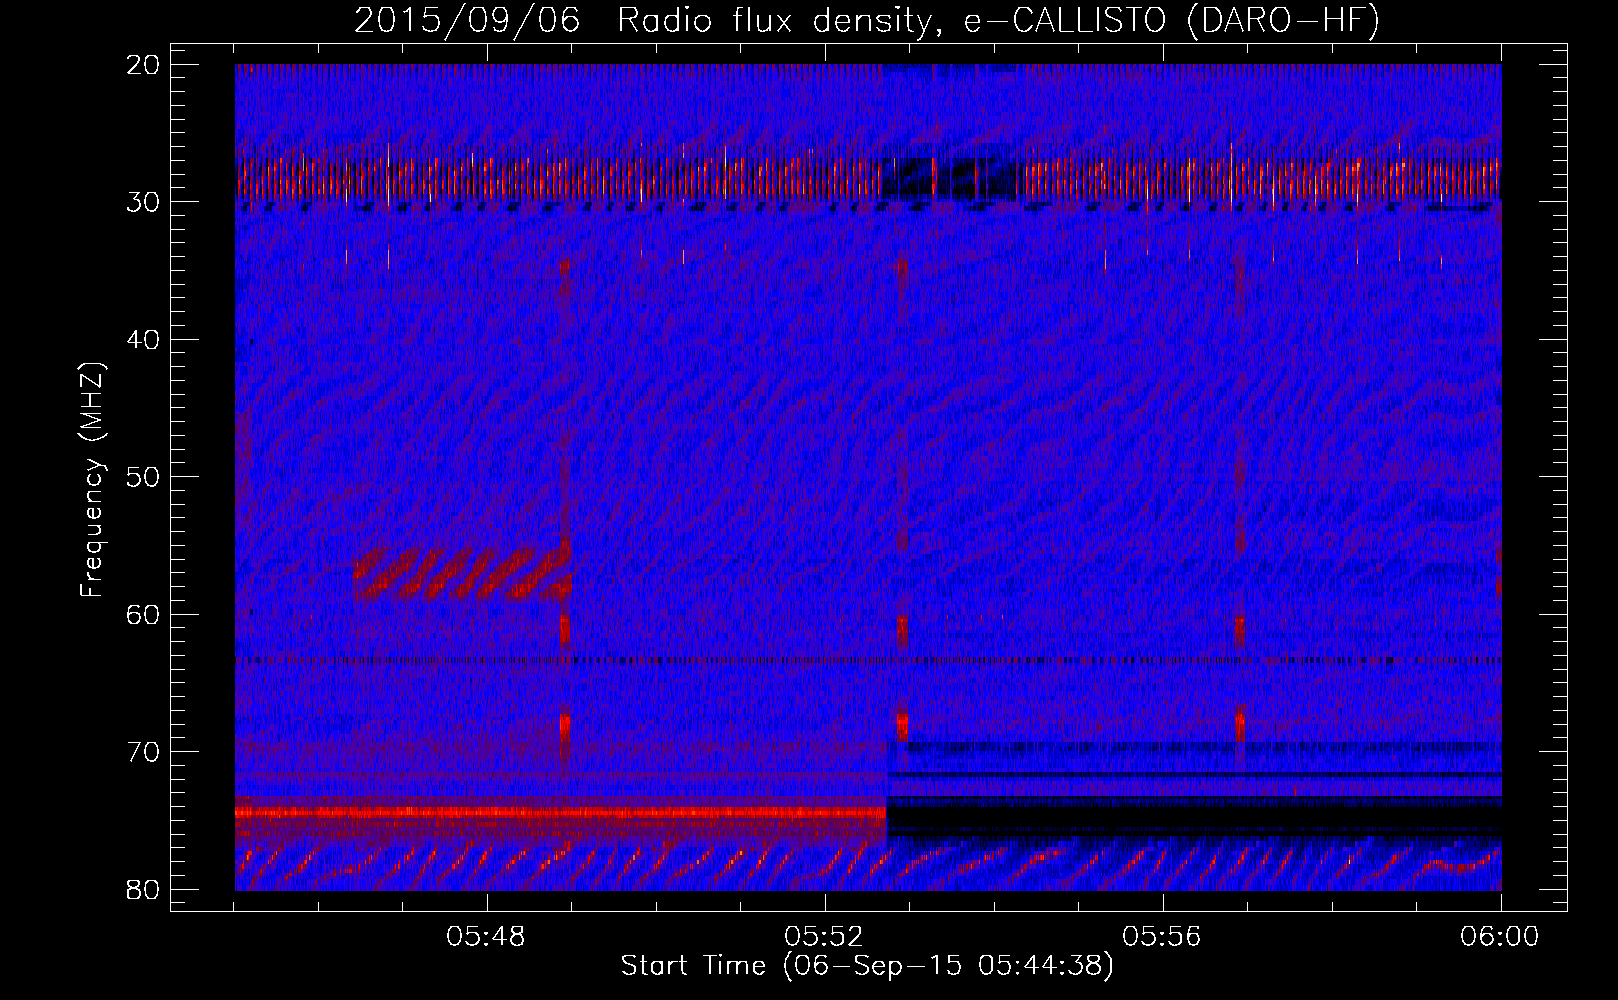Image resolution: width=1618 pixels, height=1000 pixels.
Task: Click the 06:00 time tick label
Action: click(1500, 937)
